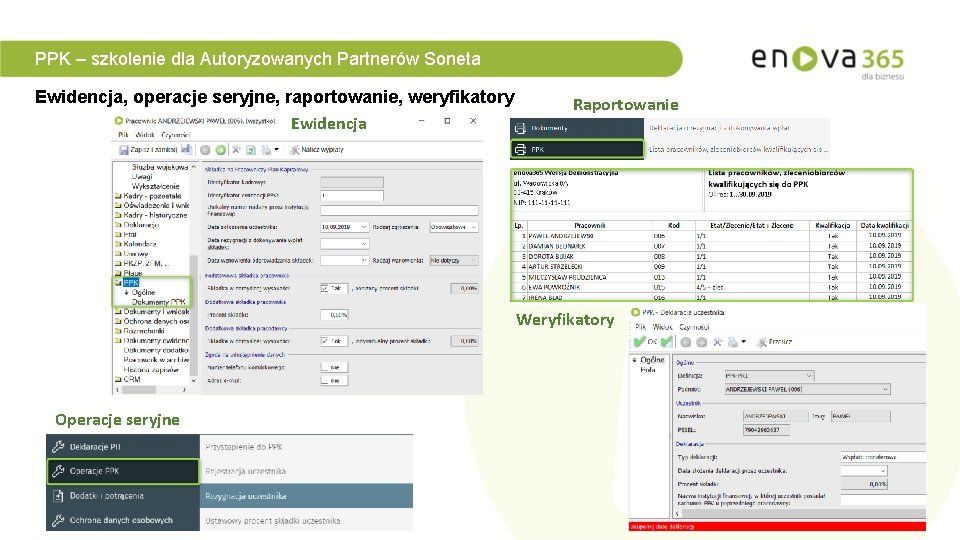
Task: Click the print icon in Deklaracja toolbar
Action: [x=732, y=342]
